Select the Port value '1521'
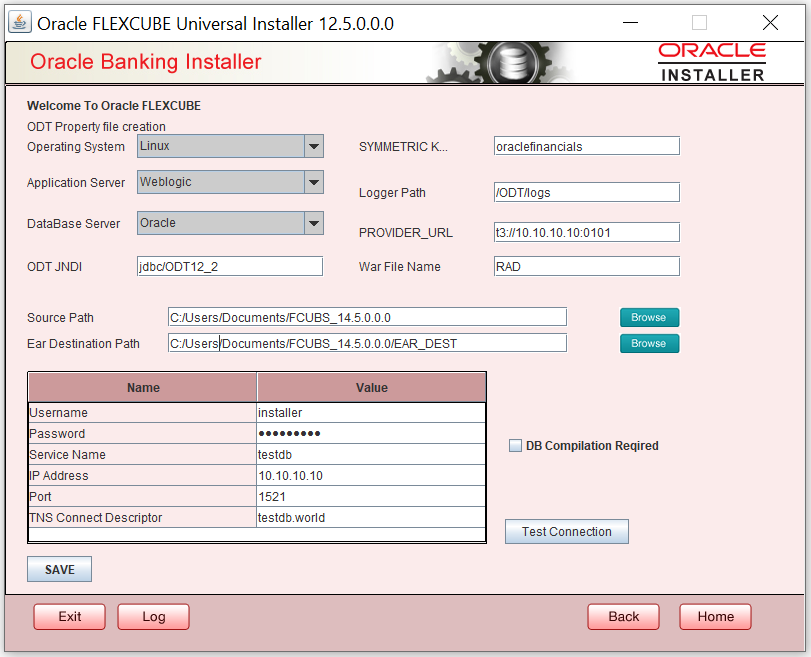 pos(371,497)
